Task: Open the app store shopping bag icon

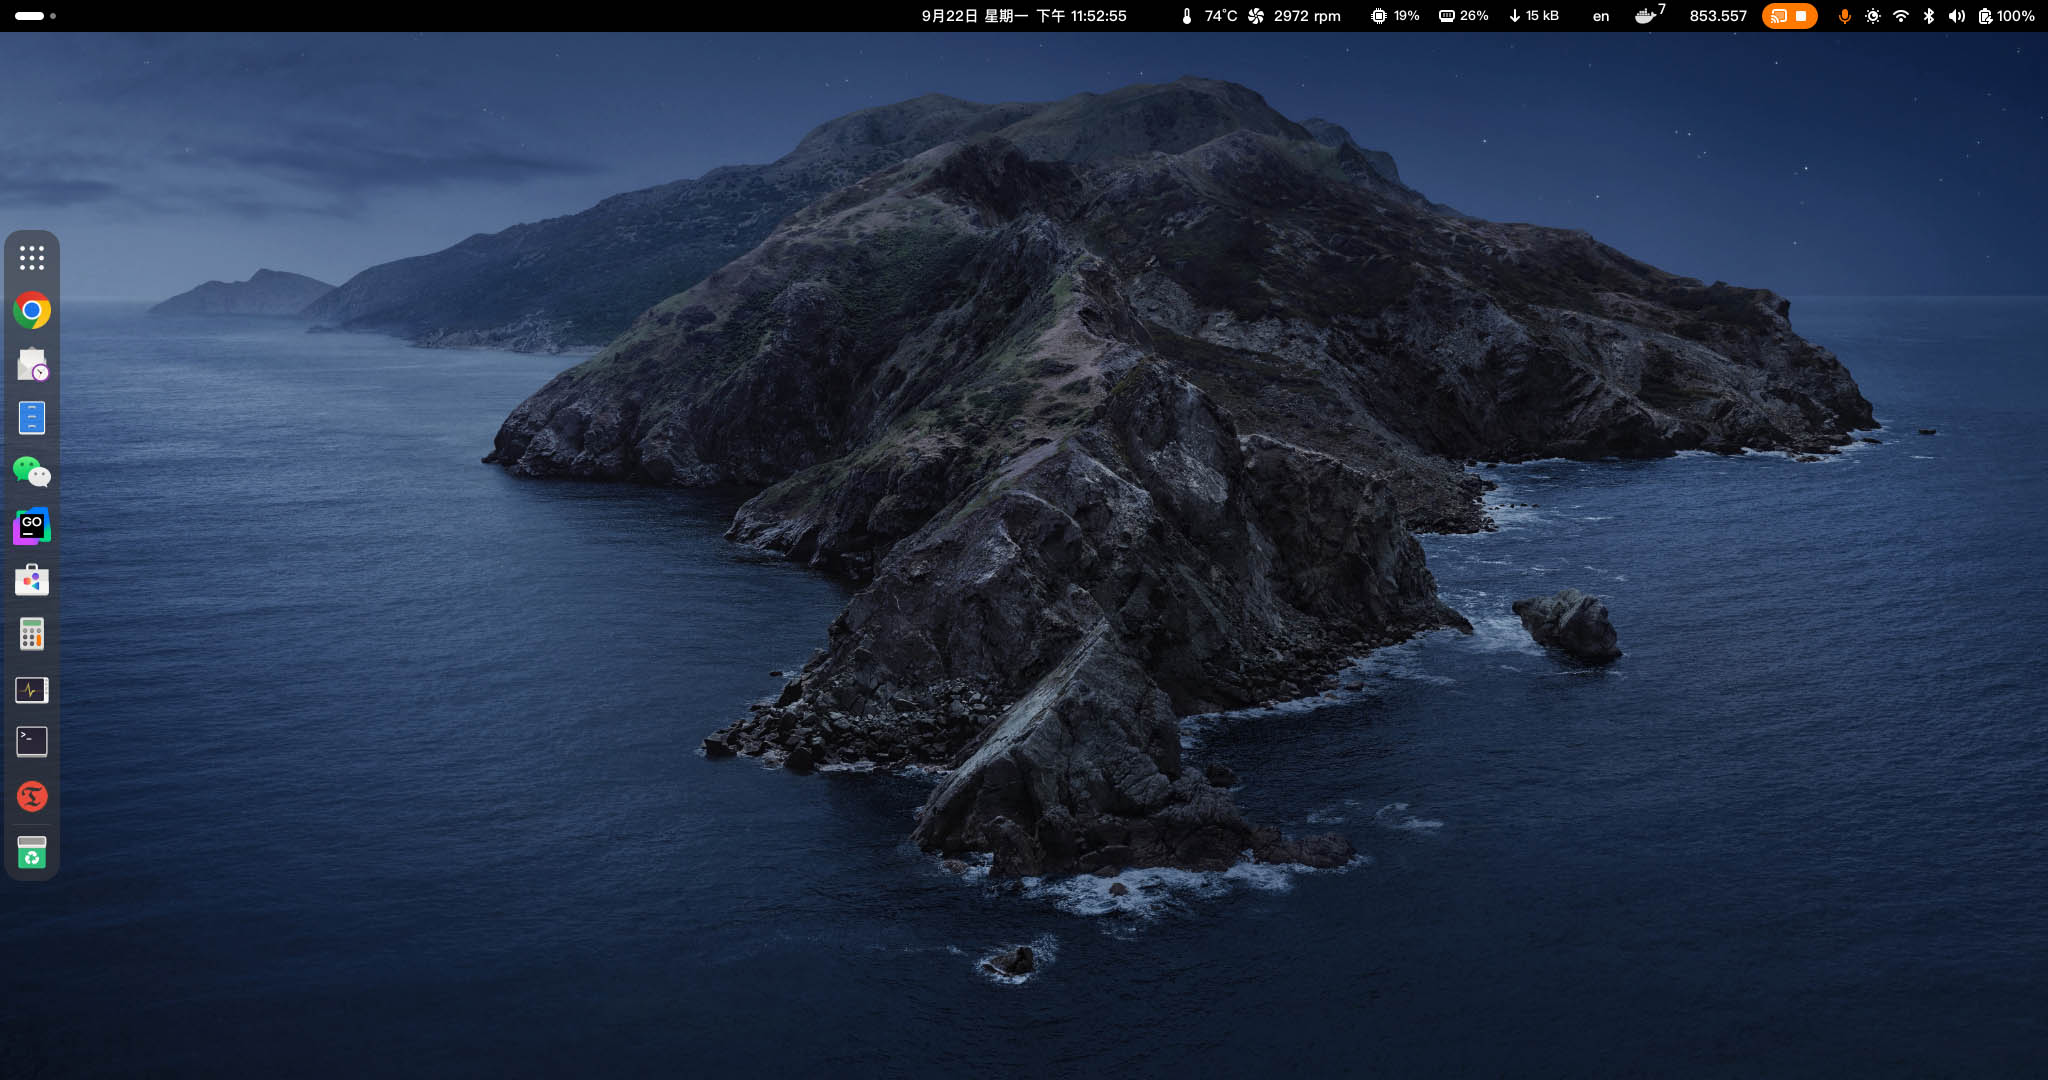Action: [x=32, y=580]
